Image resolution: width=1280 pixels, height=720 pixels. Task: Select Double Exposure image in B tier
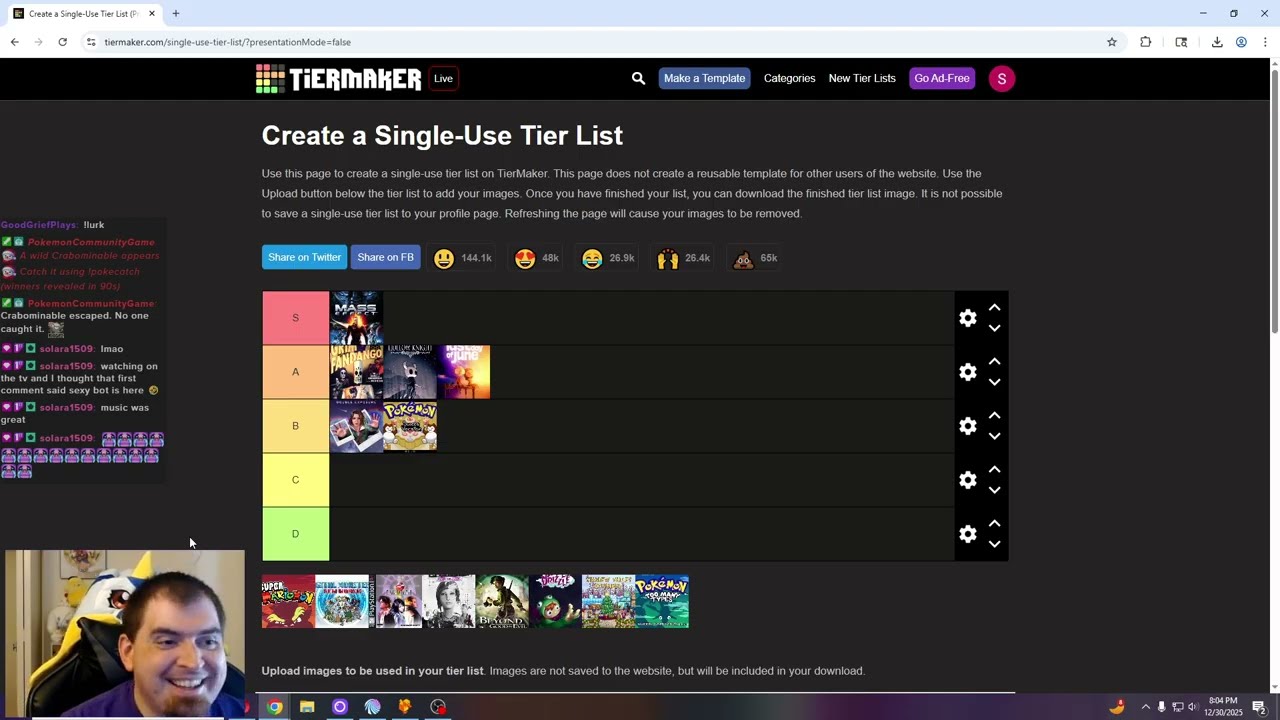click(356, 426)
